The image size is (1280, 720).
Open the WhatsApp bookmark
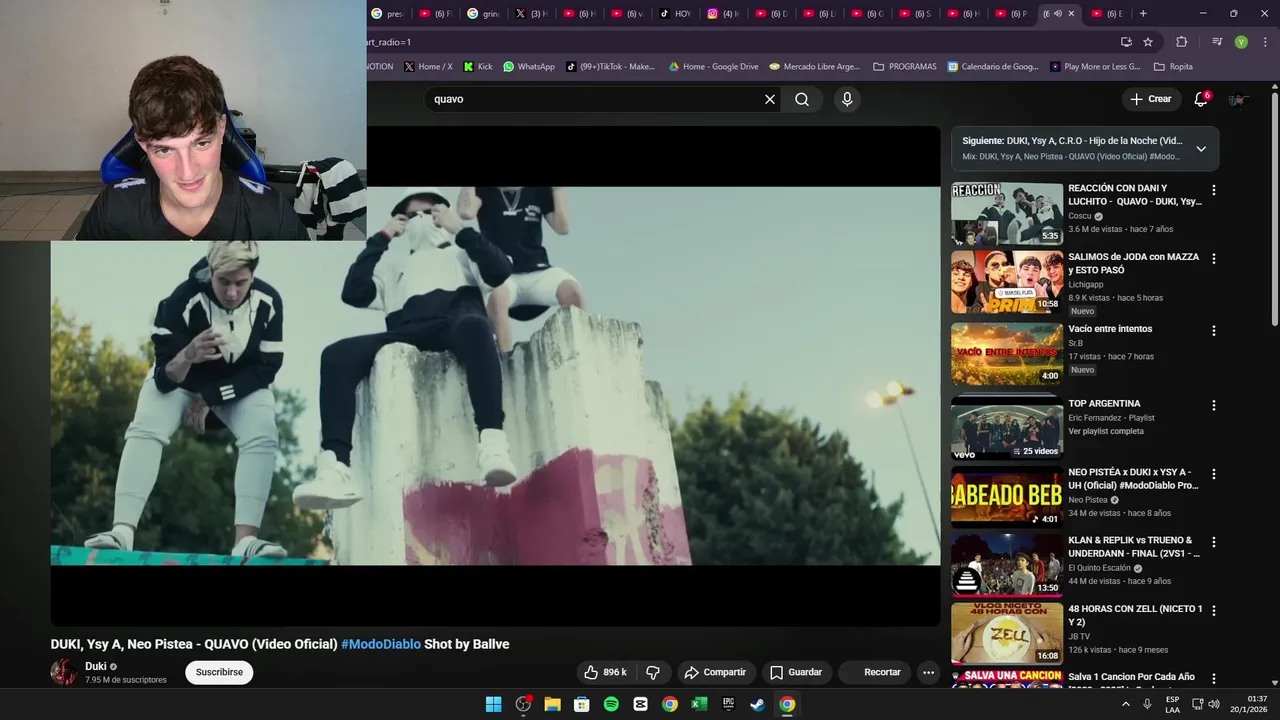pyautogui.click(x=529, y=66)
